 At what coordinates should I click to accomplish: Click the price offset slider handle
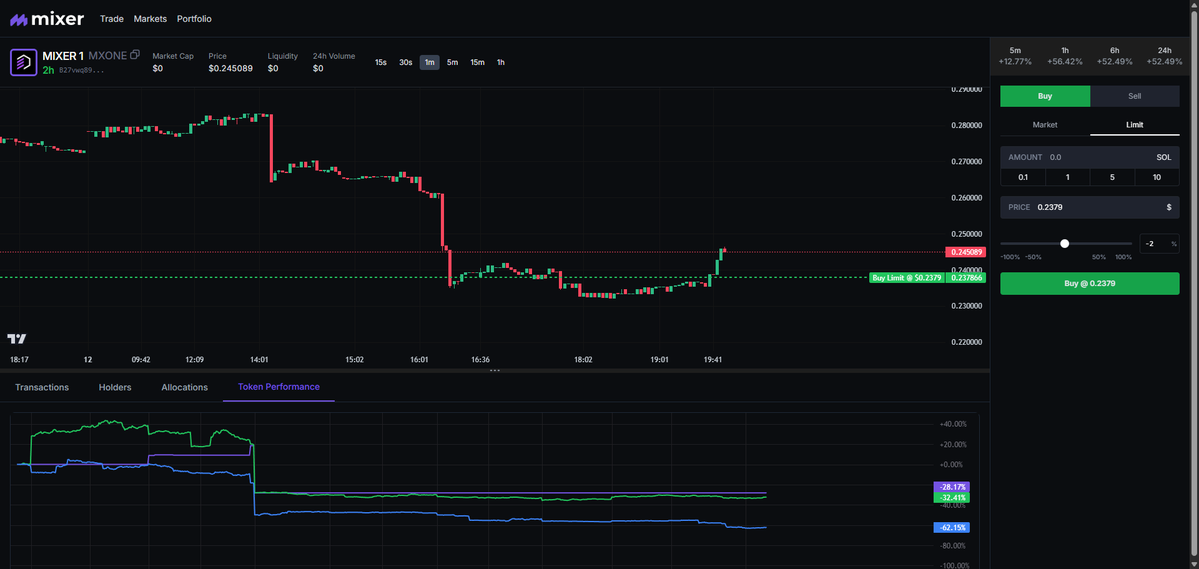tap(1064, 244)
